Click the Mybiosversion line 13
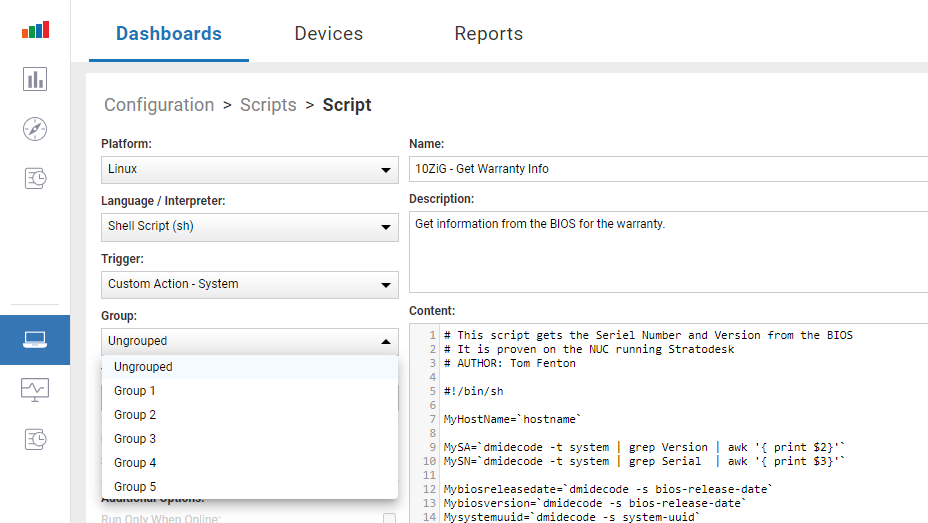 click(595, 503)
